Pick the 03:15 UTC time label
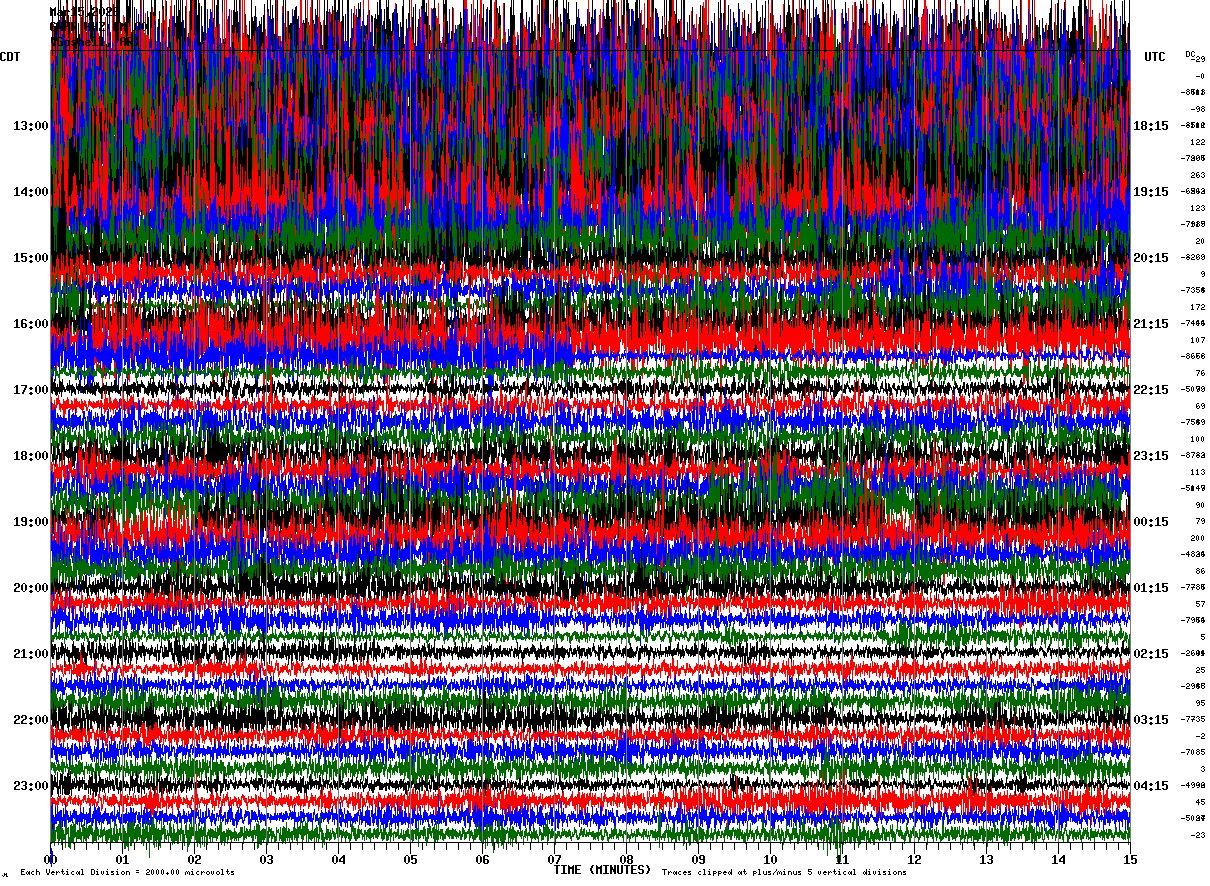Image resolution: width=1210 pixels, height=886 pixels. (1150, 720)
